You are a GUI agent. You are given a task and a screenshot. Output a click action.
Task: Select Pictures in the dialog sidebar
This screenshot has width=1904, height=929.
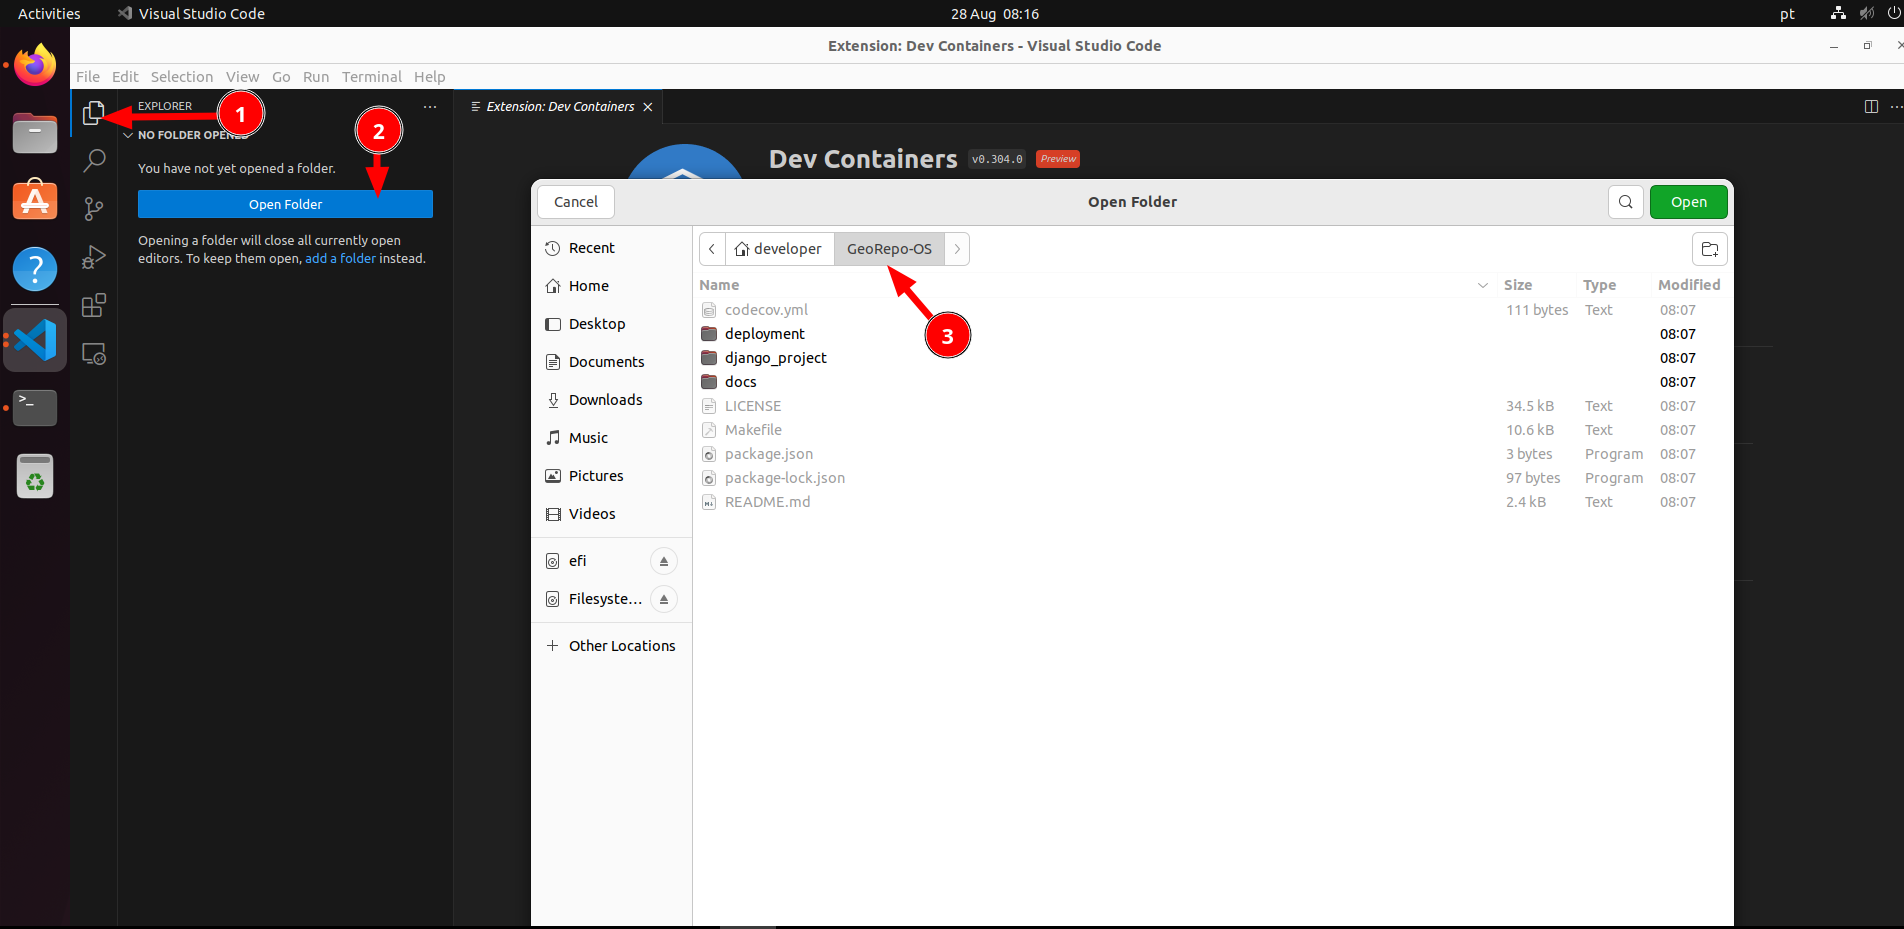(x=611, y=476)
